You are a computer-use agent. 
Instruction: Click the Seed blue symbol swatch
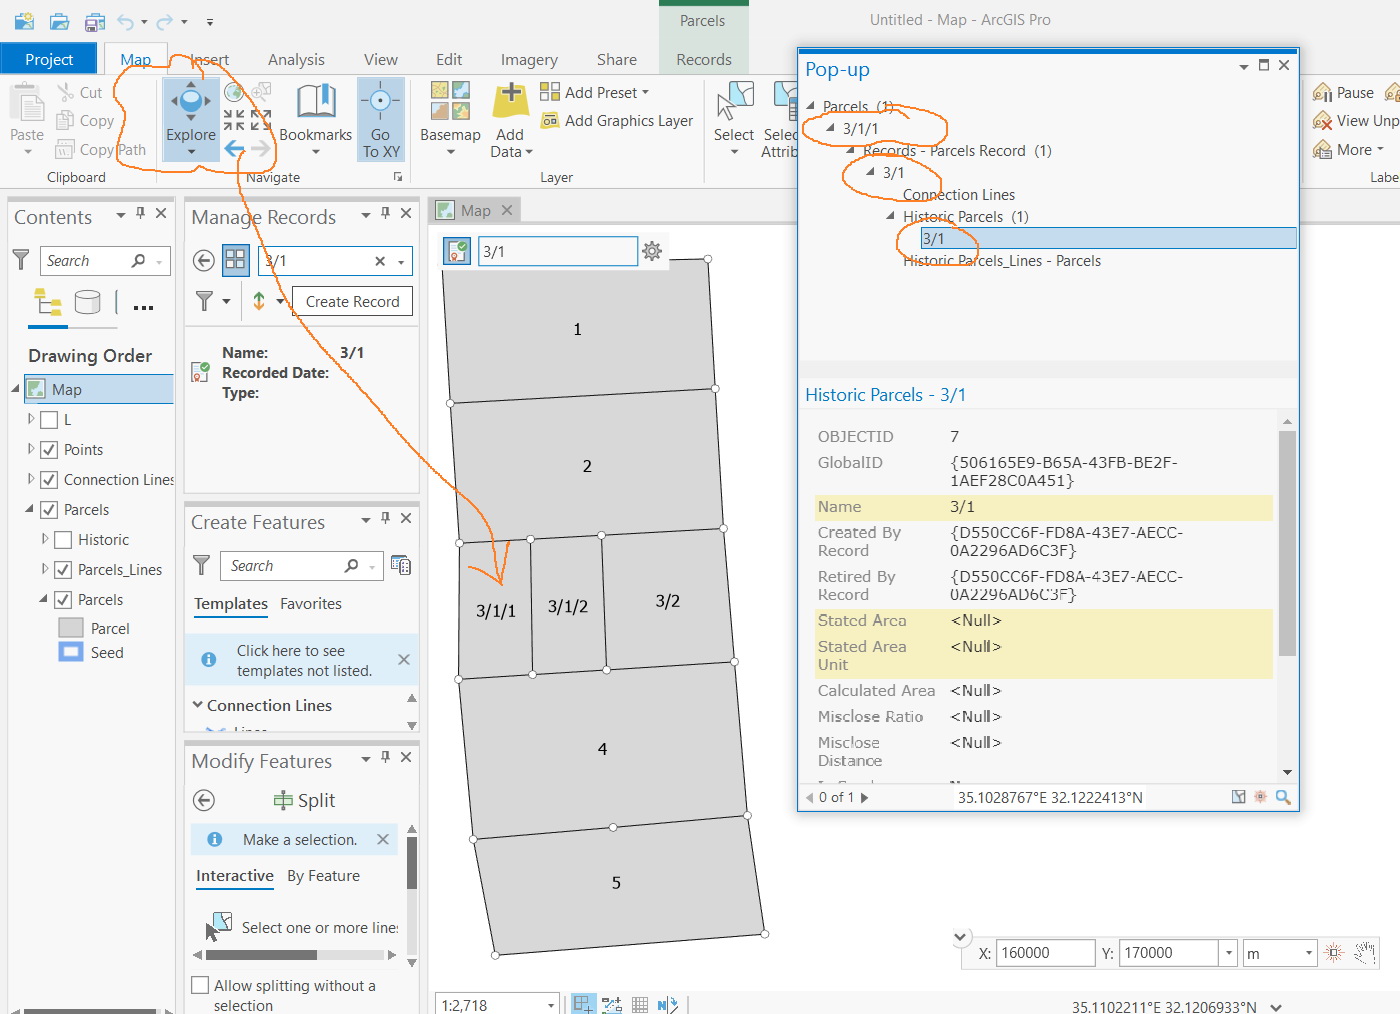(71, 652)
